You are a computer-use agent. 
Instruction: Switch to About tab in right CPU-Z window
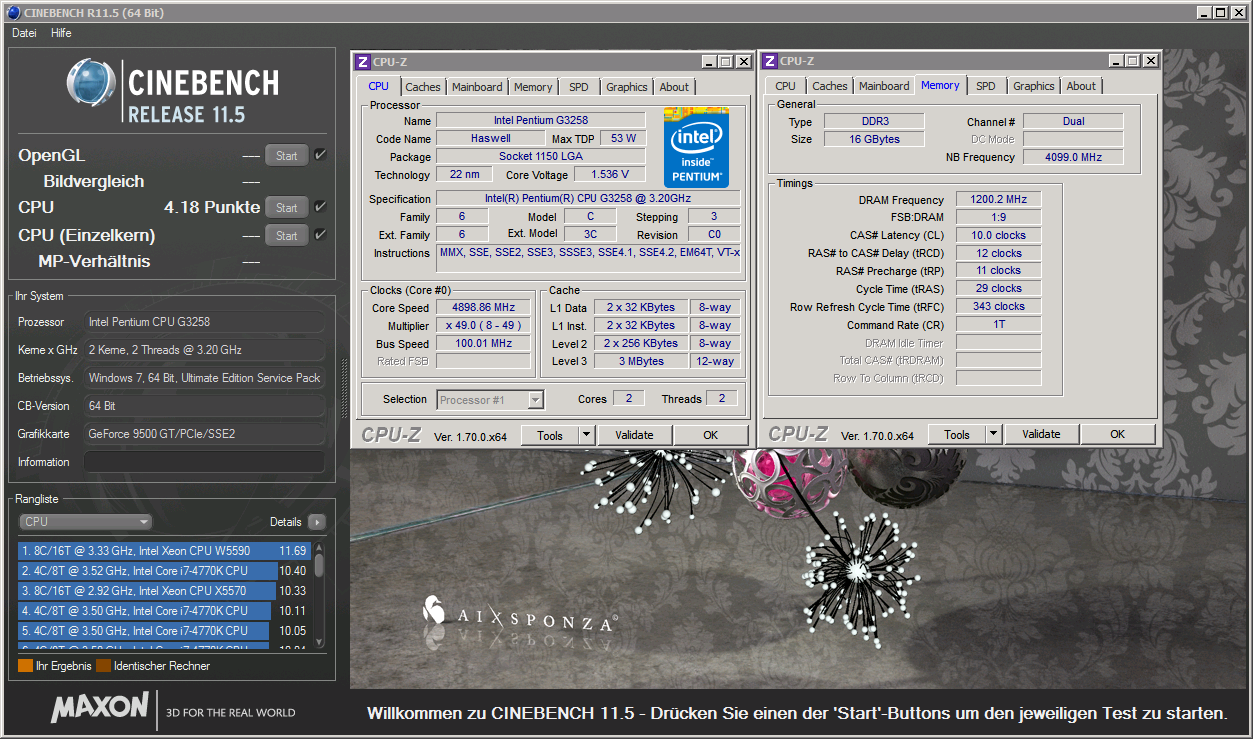coord(1081,86)
